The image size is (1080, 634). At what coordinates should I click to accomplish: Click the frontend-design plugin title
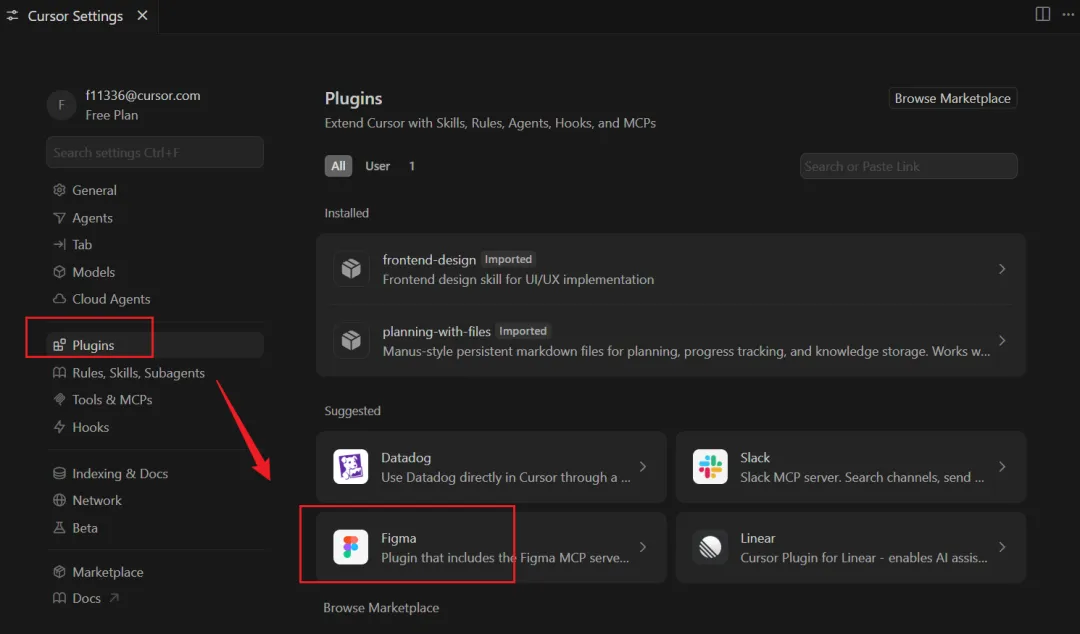[429, 260]
